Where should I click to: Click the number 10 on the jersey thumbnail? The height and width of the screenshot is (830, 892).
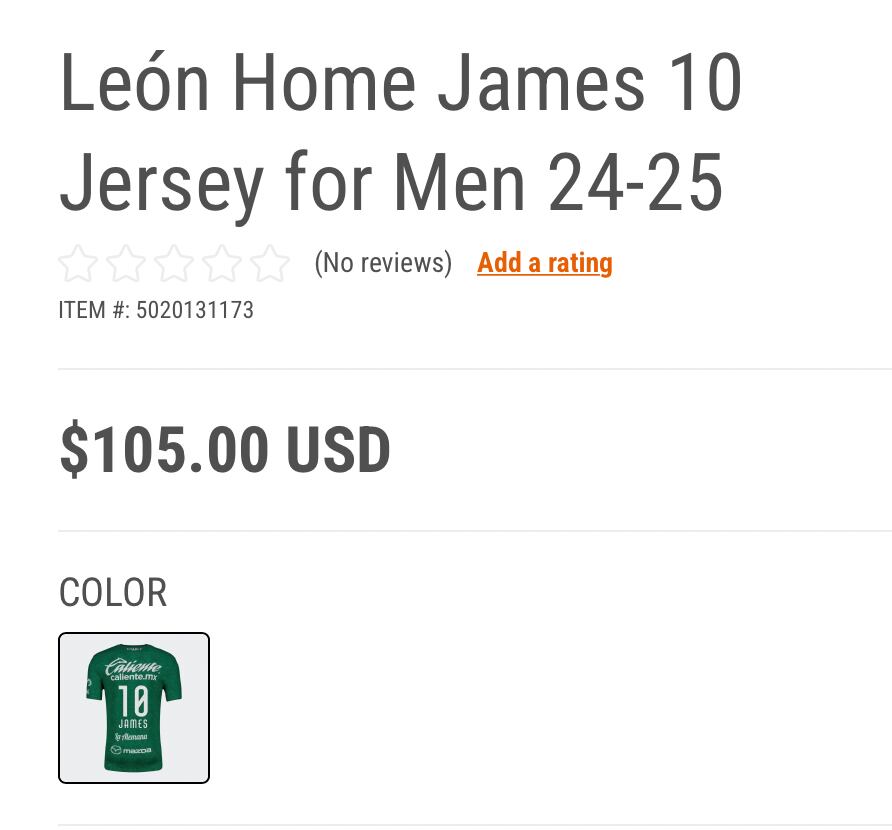133,701
